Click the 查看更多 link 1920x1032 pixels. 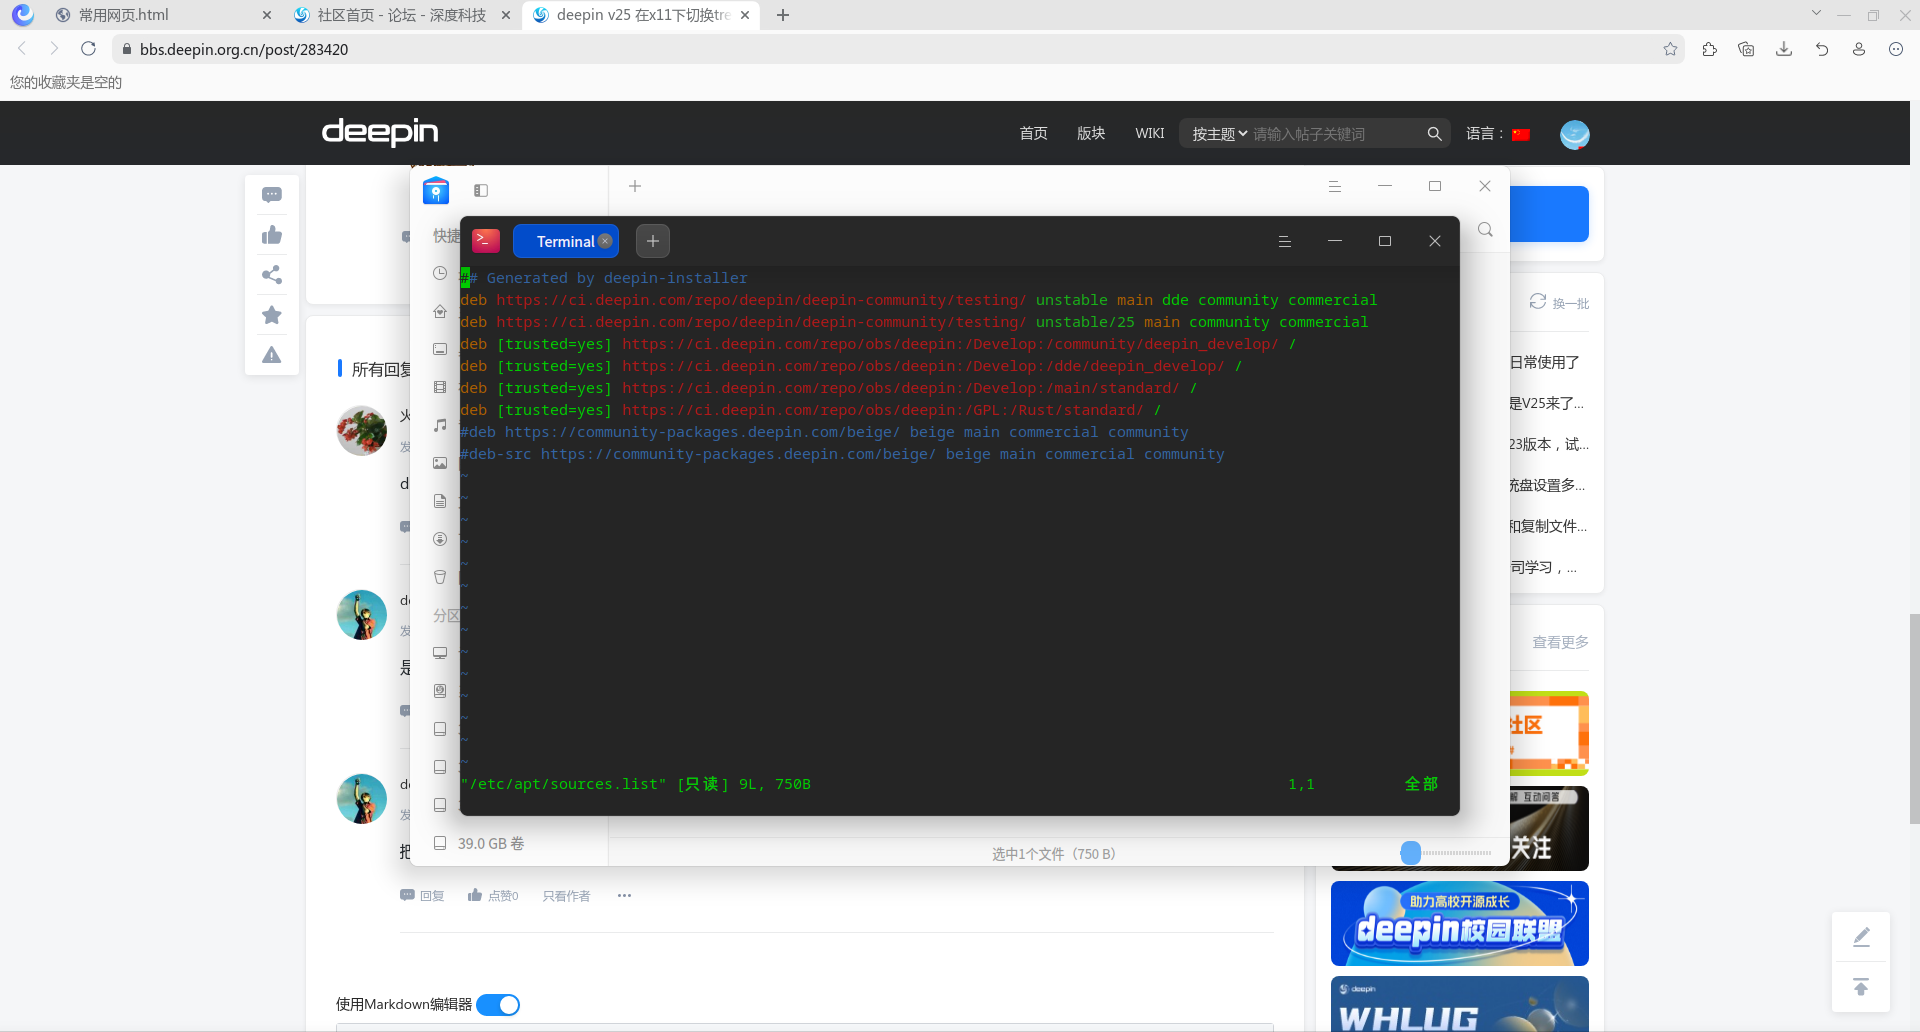click(x=1561, y=642)
